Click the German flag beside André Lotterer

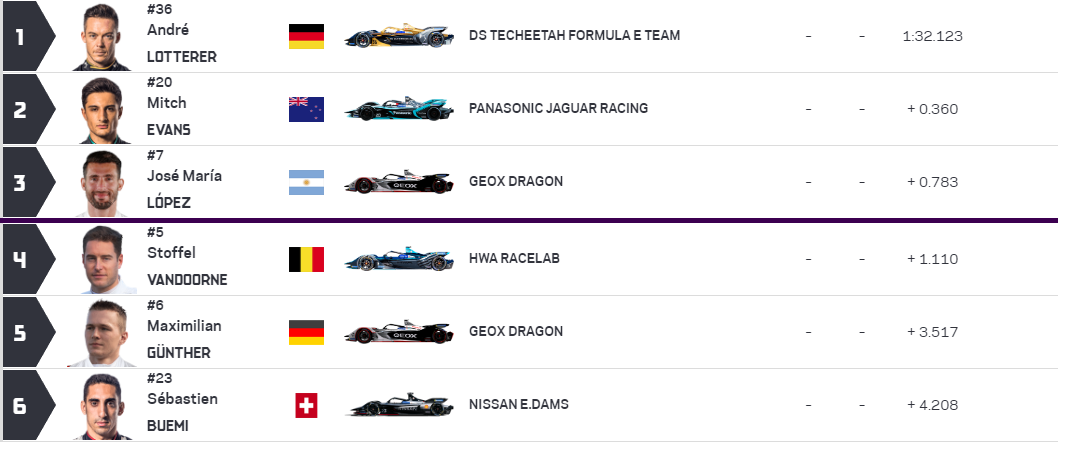pos(306,36)
